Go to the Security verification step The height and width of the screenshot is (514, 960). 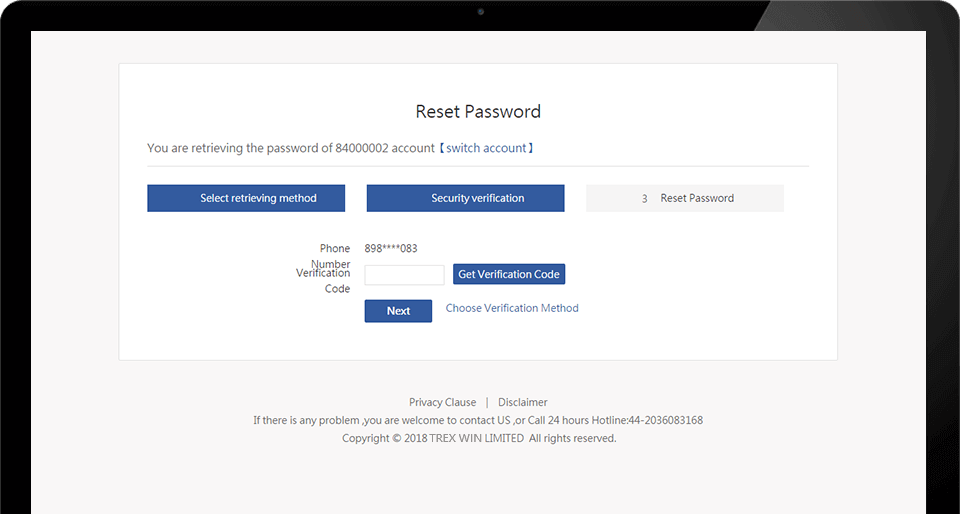click(x=465, y=198)
